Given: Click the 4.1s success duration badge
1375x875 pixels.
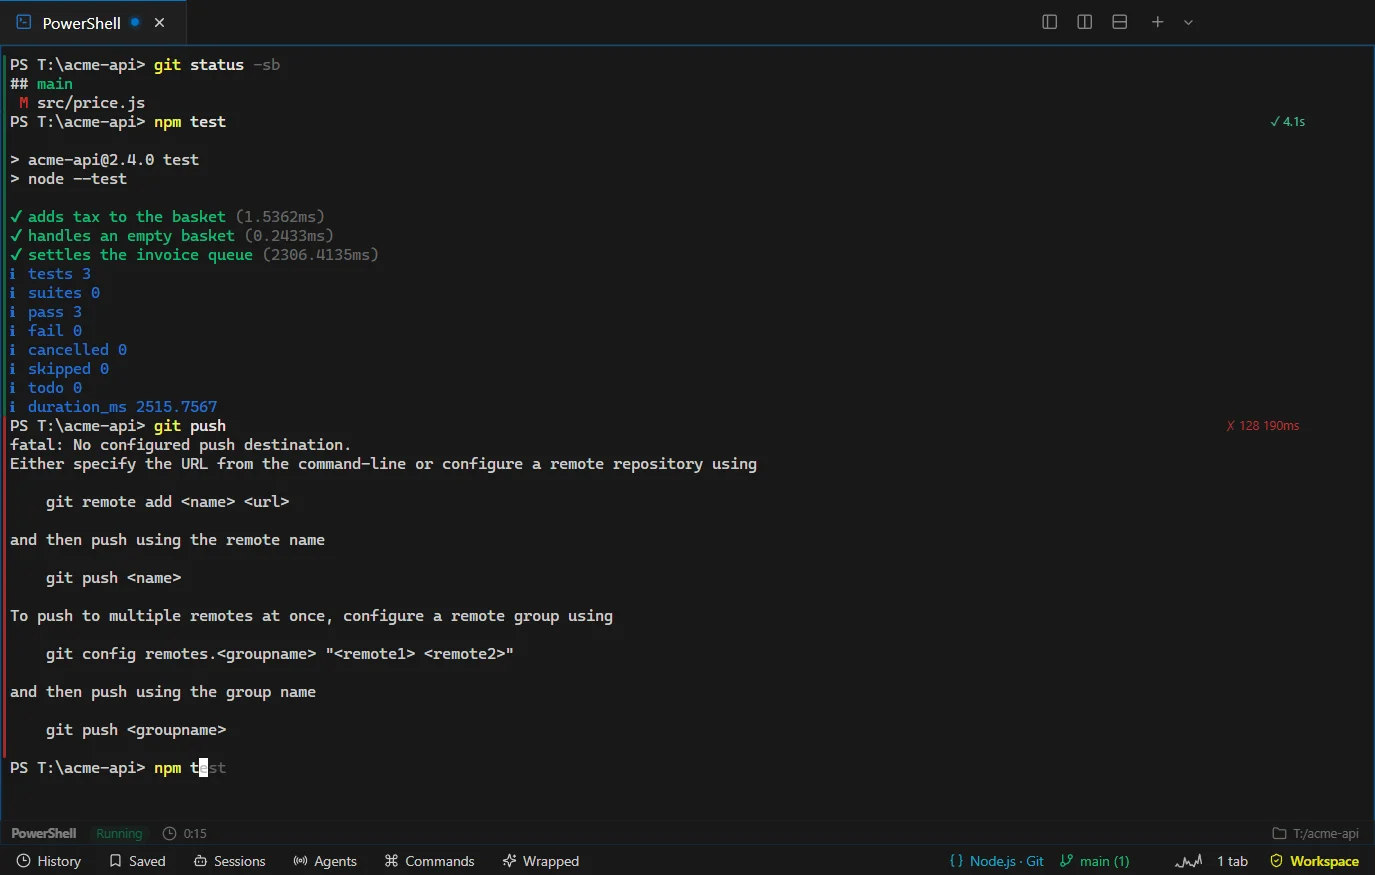Looking at the screenshot, I should click(x=1288, y=122).
